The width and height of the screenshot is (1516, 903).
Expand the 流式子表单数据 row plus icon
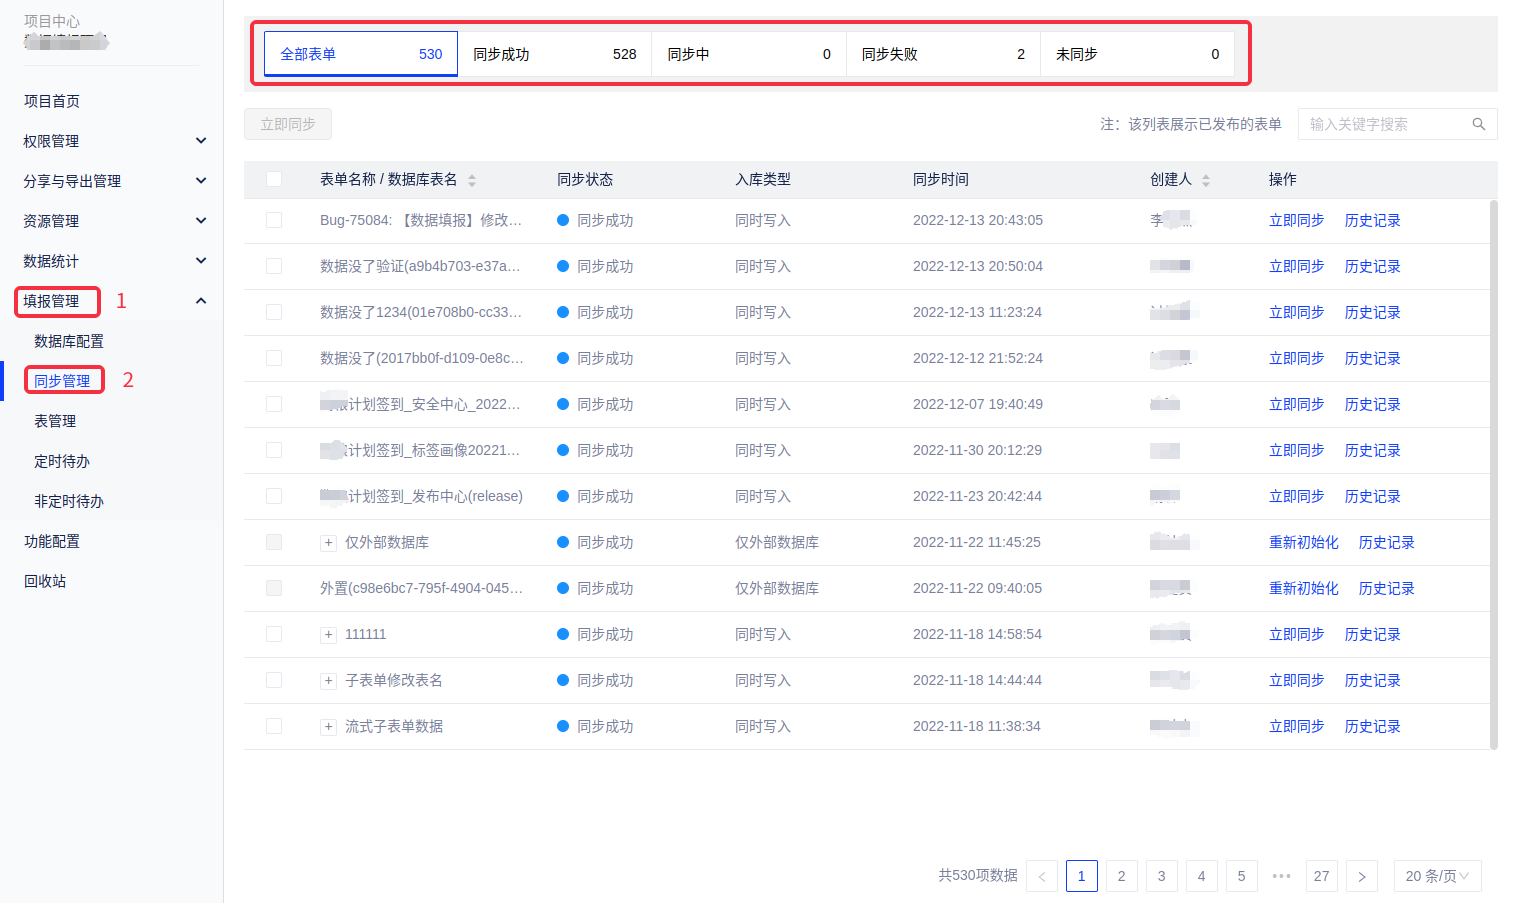pyautogui.click(x=328, y=727)
